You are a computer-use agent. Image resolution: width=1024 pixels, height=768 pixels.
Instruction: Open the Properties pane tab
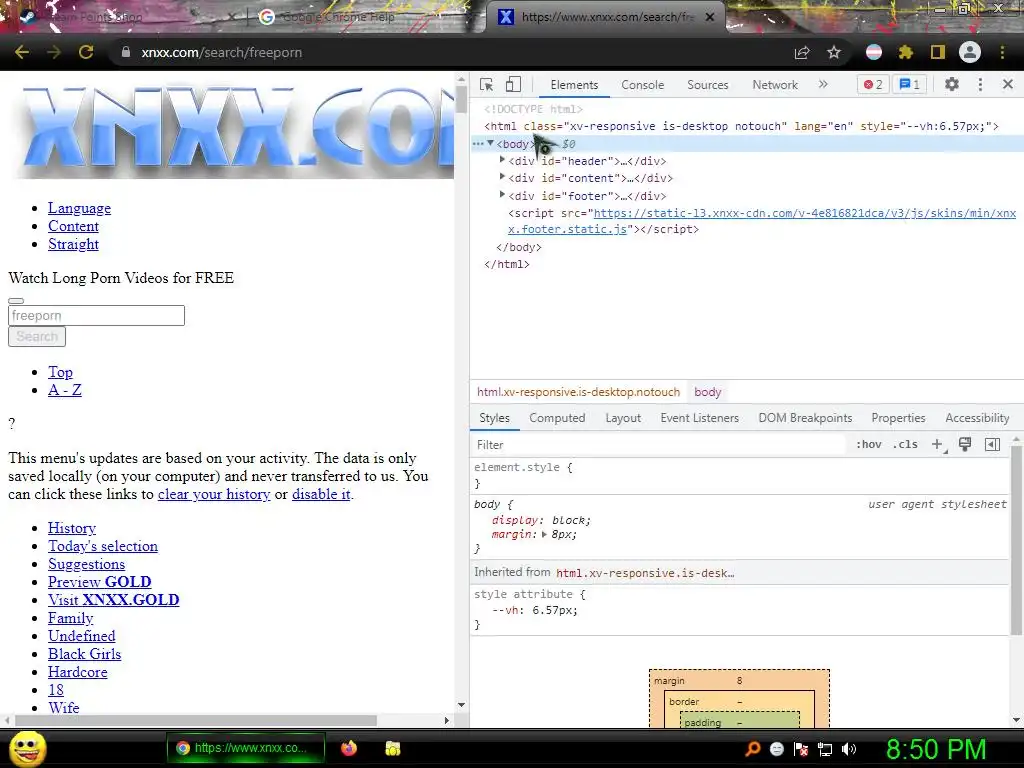click(x=898, y=418)
